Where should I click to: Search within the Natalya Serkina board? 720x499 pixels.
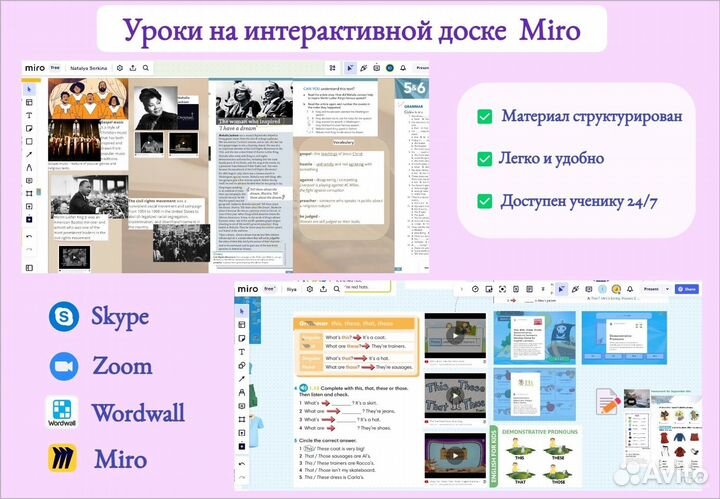146,68
